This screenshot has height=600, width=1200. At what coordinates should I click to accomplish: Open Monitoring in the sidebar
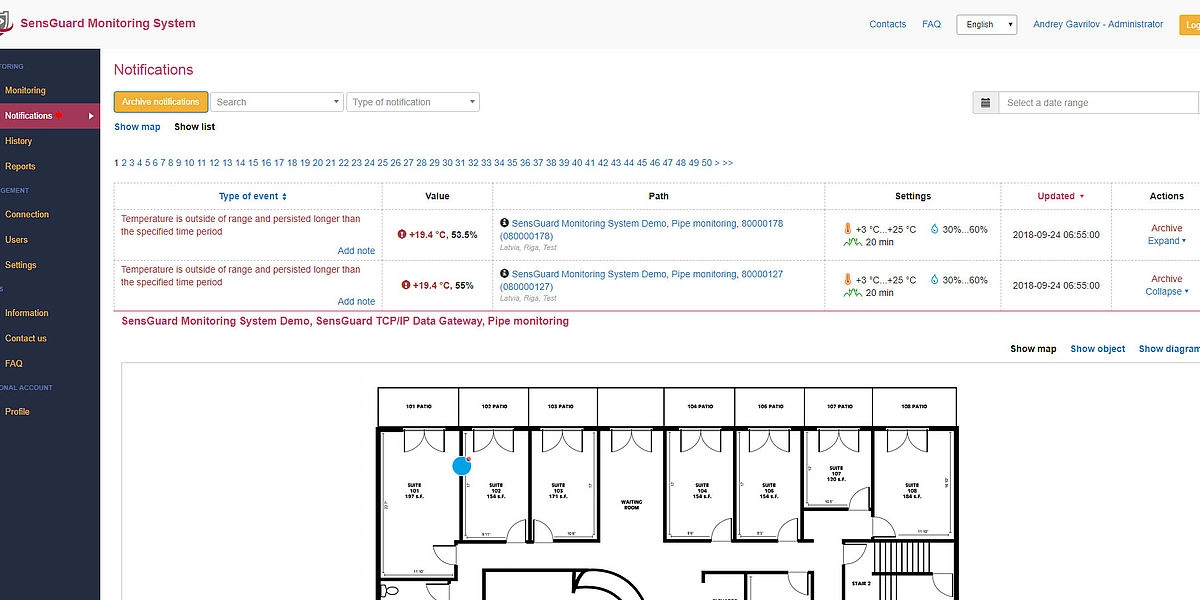tap(25, 91)
